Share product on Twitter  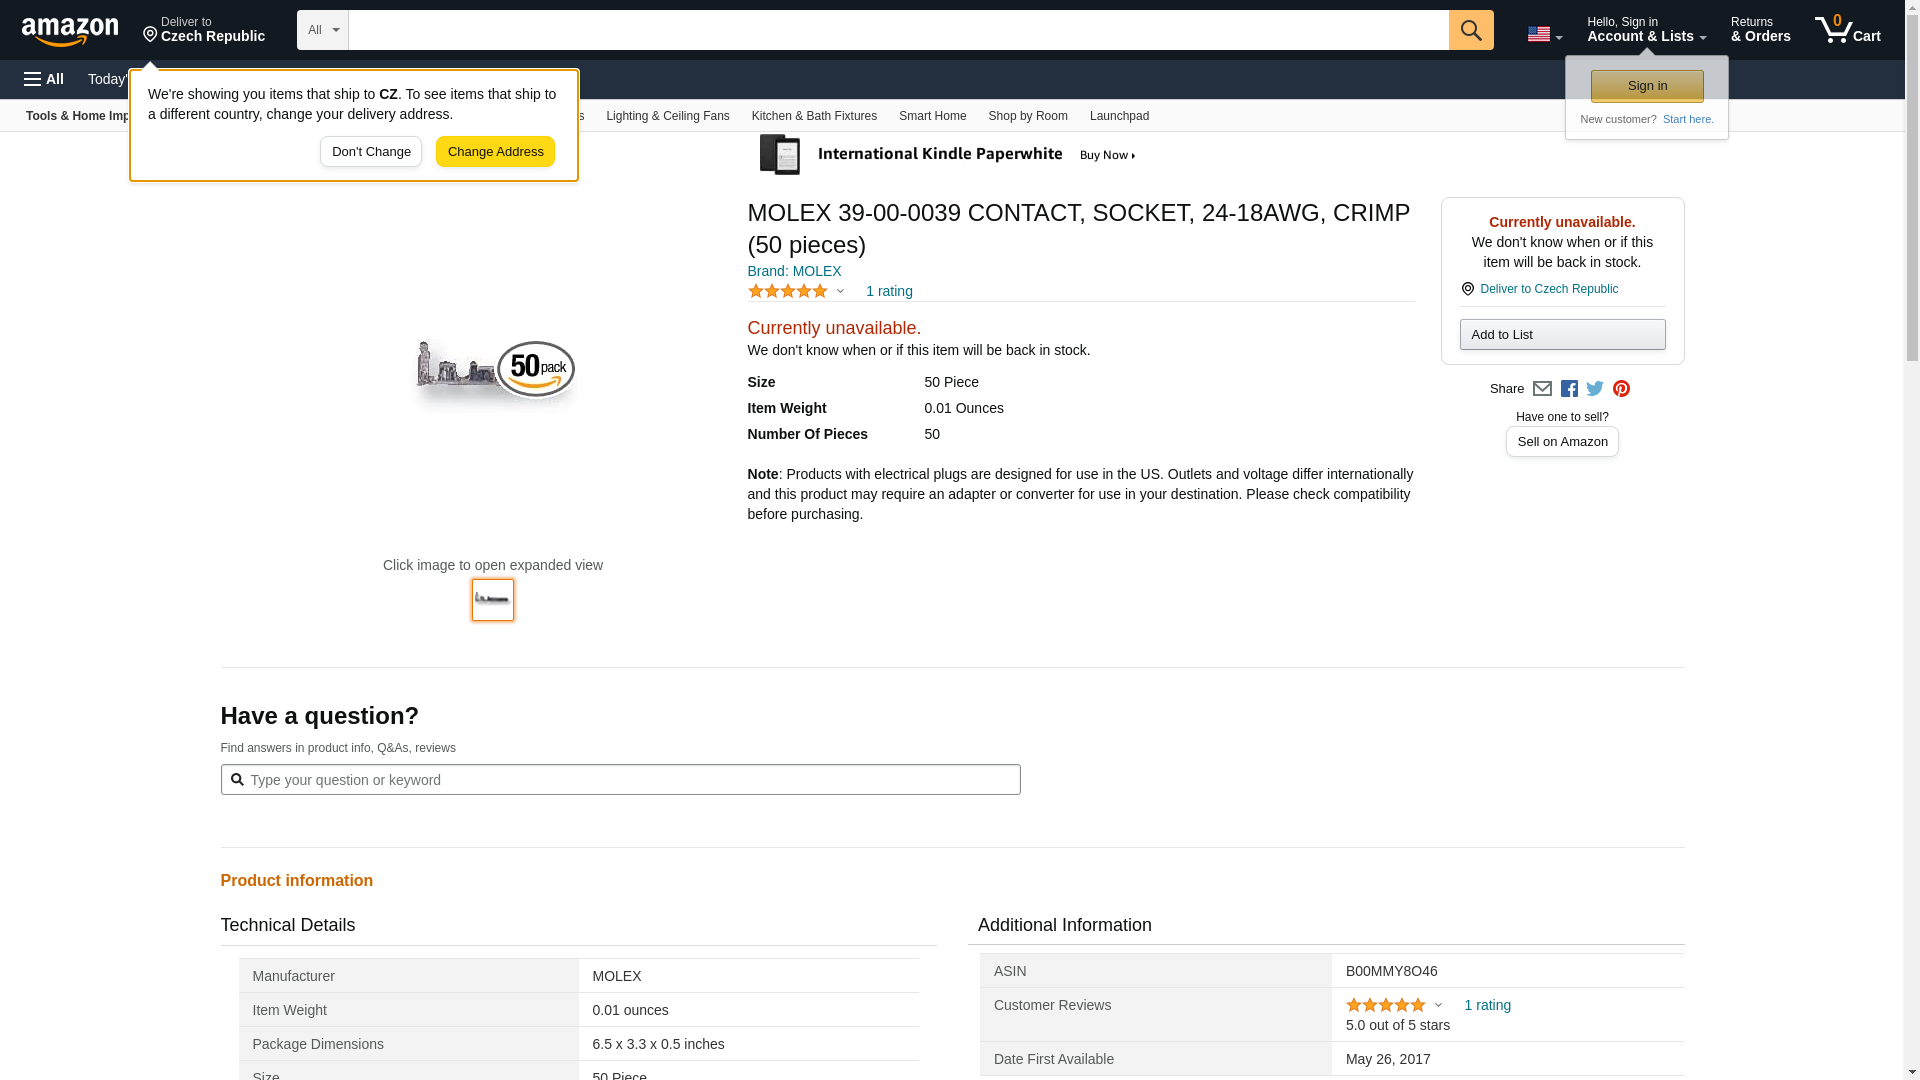(x=1595, y=389)
